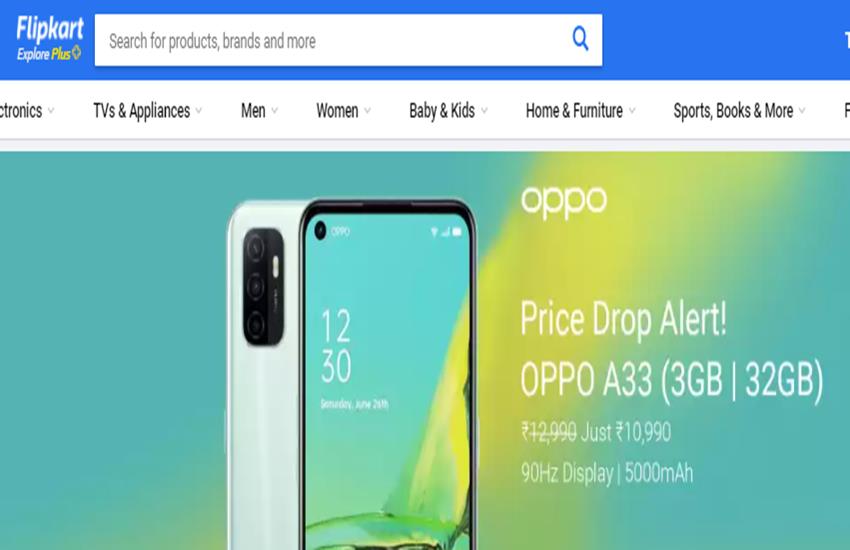Image resolution: width=850 pixels, height=550 pixels.
Task: Click the phone's rear camera module image
Action: click(x=263, y=287)
